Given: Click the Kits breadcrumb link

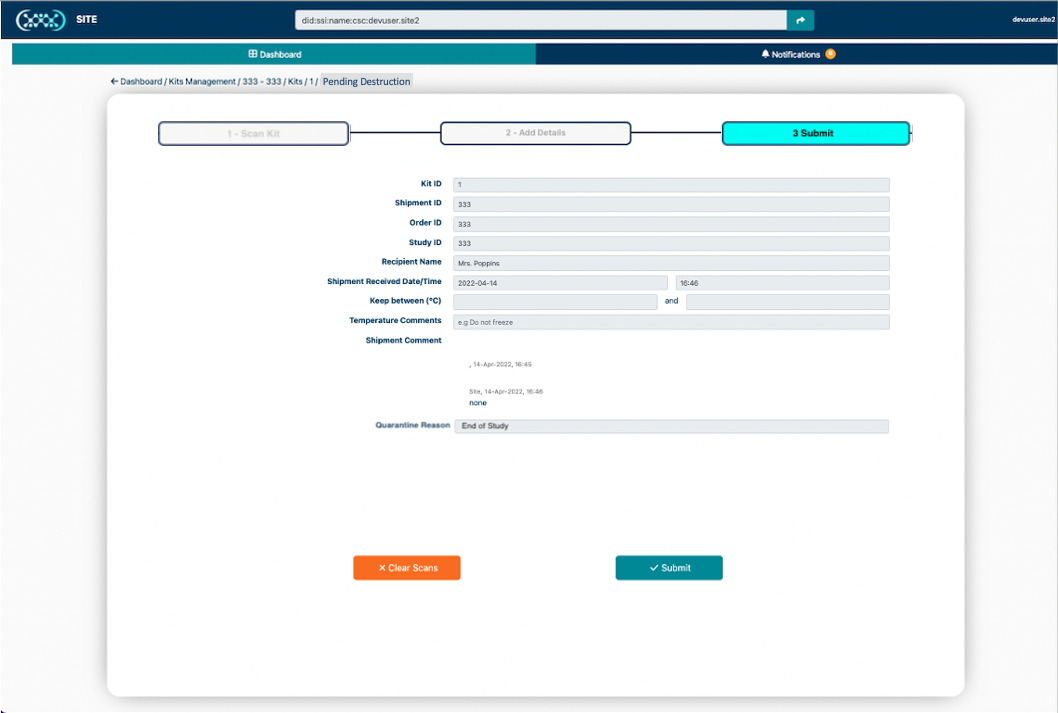Looking at the screenshot, I should 295,82.
